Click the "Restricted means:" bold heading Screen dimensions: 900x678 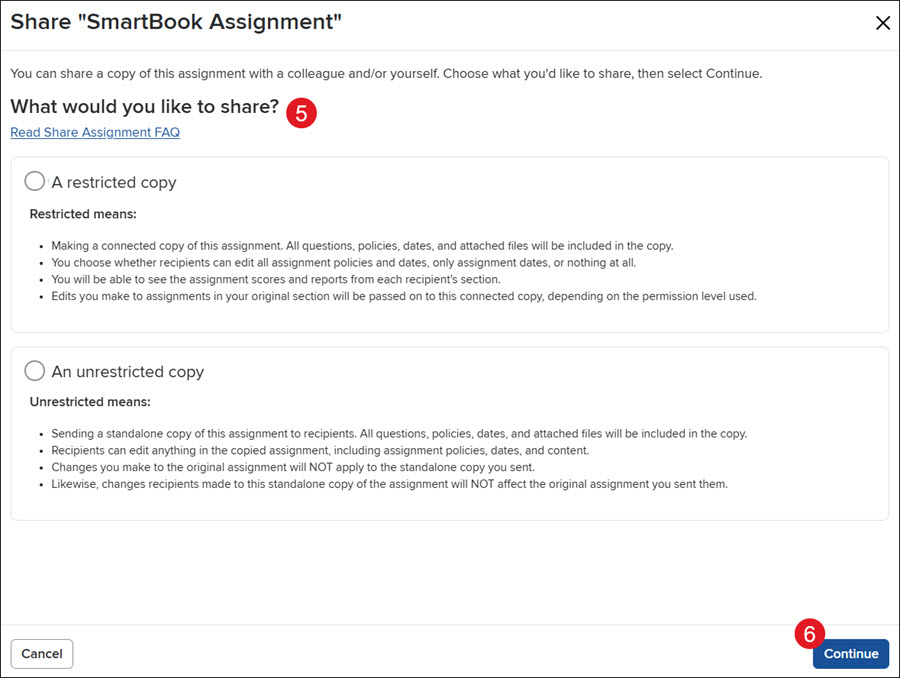83,214
